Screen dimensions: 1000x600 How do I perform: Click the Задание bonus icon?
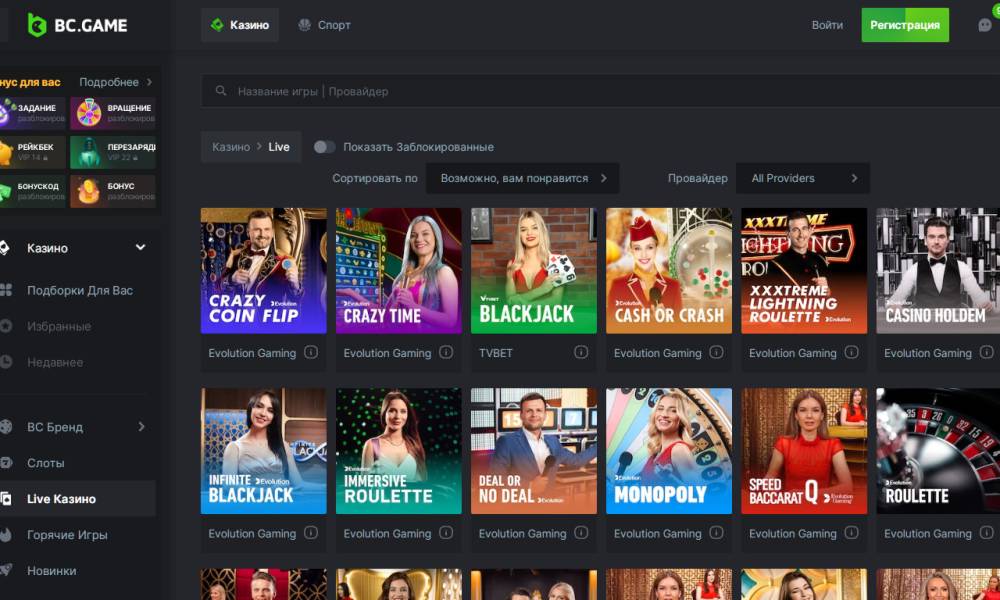[32, 113]
